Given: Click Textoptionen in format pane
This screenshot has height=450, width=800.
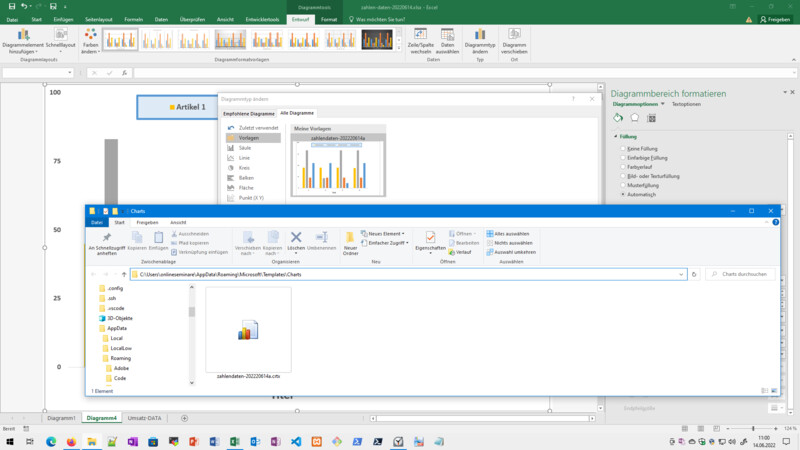Looking at the screenshot, I should coord(686,104).
